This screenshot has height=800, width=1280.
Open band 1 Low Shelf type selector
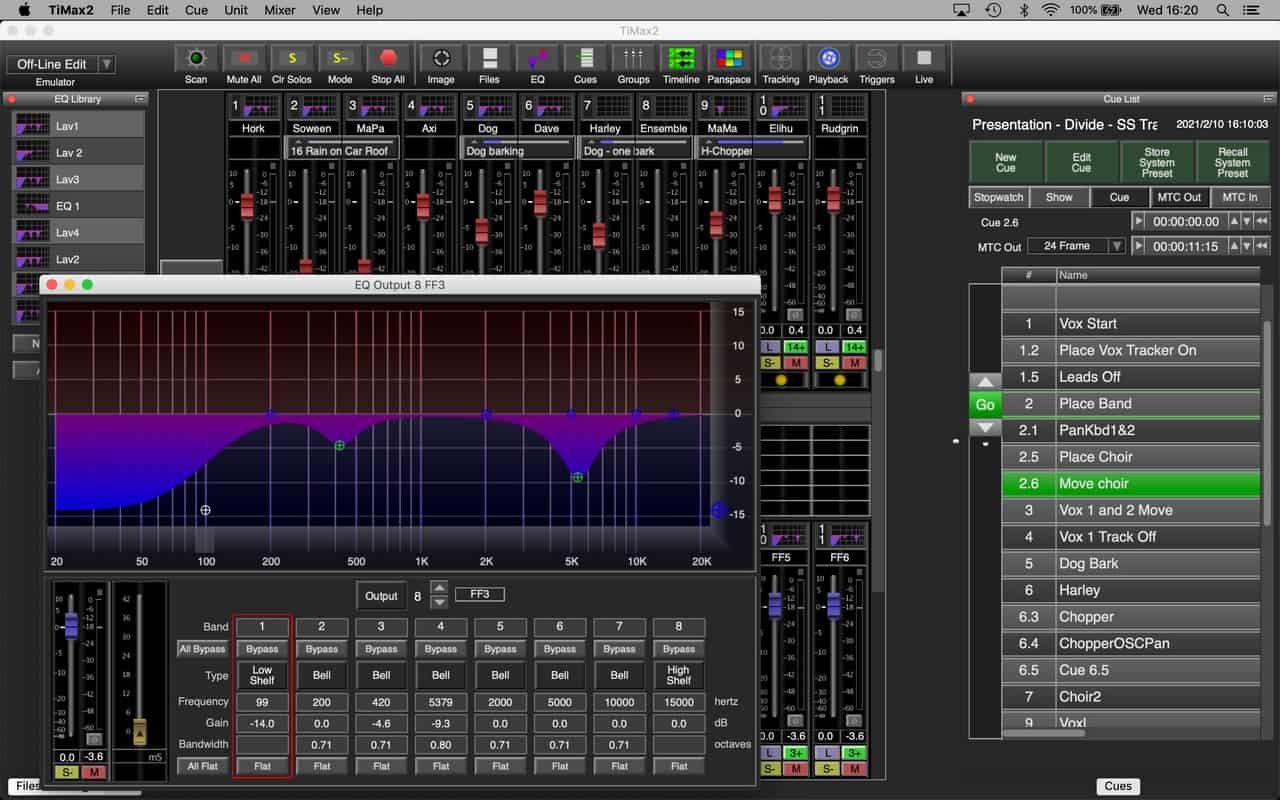click(262, 675)
